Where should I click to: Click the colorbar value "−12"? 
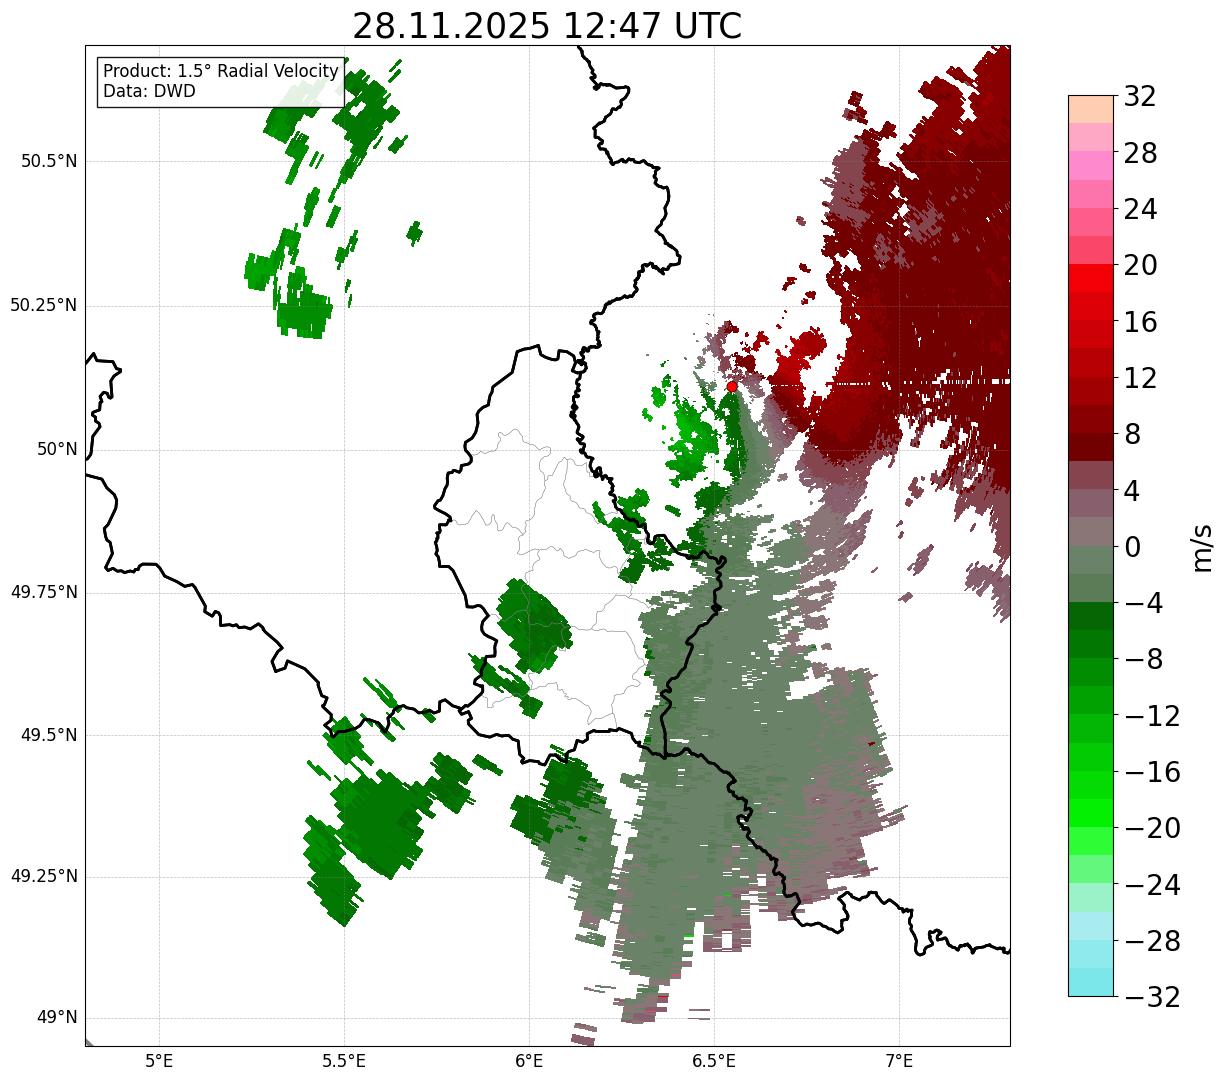pyautogui.click(x=1152, y=716)
